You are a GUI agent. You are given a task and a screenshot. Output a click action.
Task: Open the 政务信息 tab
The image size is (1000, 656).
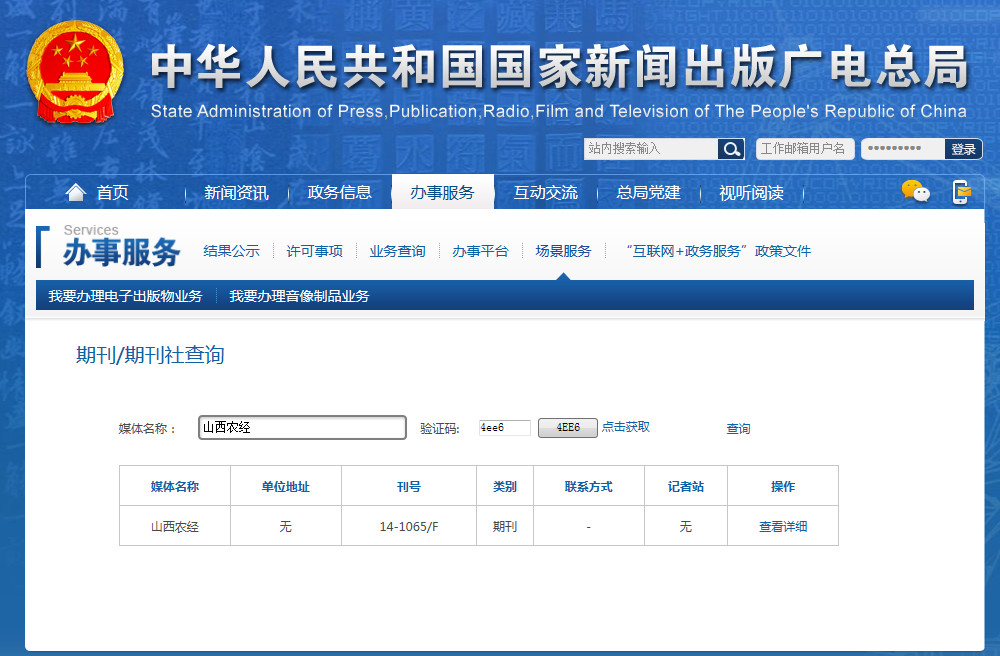click(x=339, y=193)
